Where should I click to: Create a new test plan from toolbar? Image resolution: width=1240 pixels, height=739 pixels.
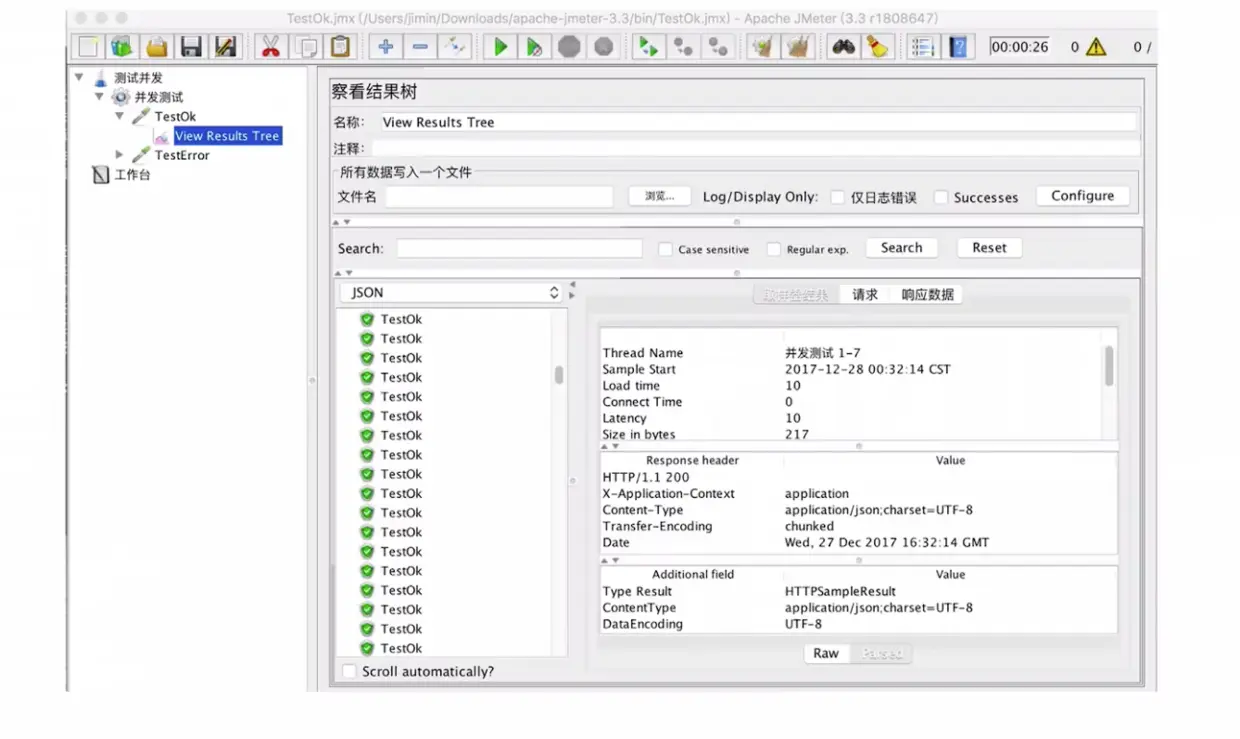[x=89, y=47]
